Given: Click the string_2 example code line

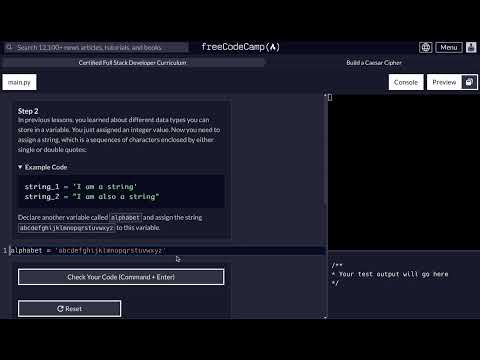Looking at the screenshot, I should point(92,197).
